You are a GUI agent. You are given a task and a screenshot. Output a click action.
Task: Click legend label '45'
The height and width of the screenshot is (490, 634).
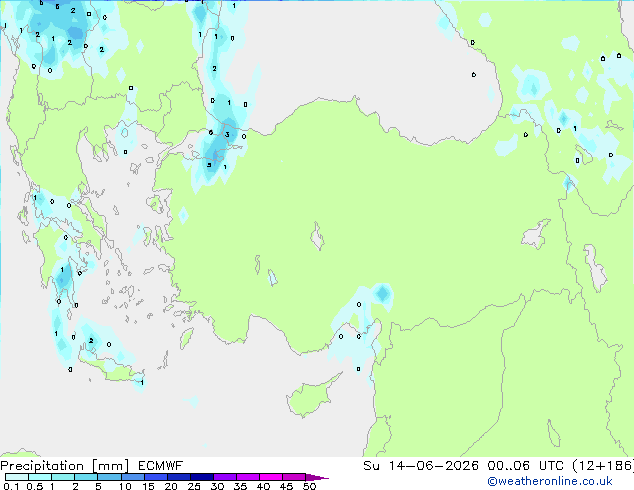click(x=286, y=486)
